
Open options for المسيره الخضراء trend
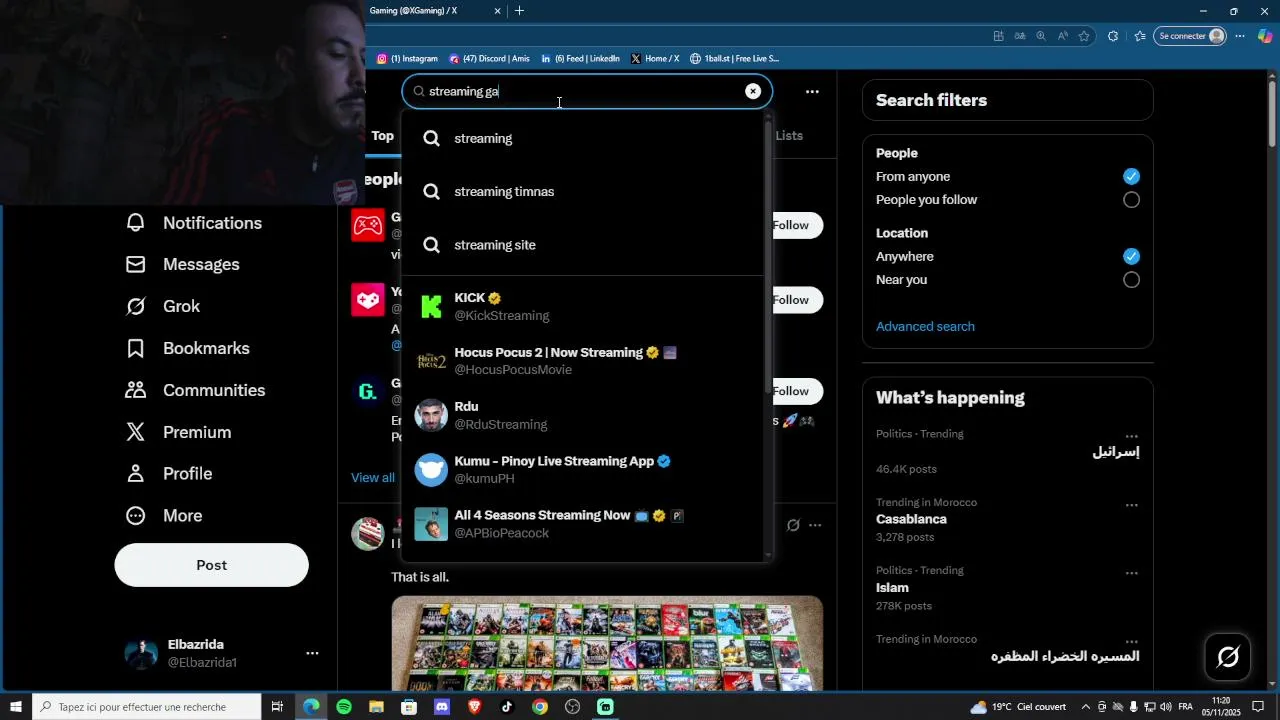coord(1132,641)
